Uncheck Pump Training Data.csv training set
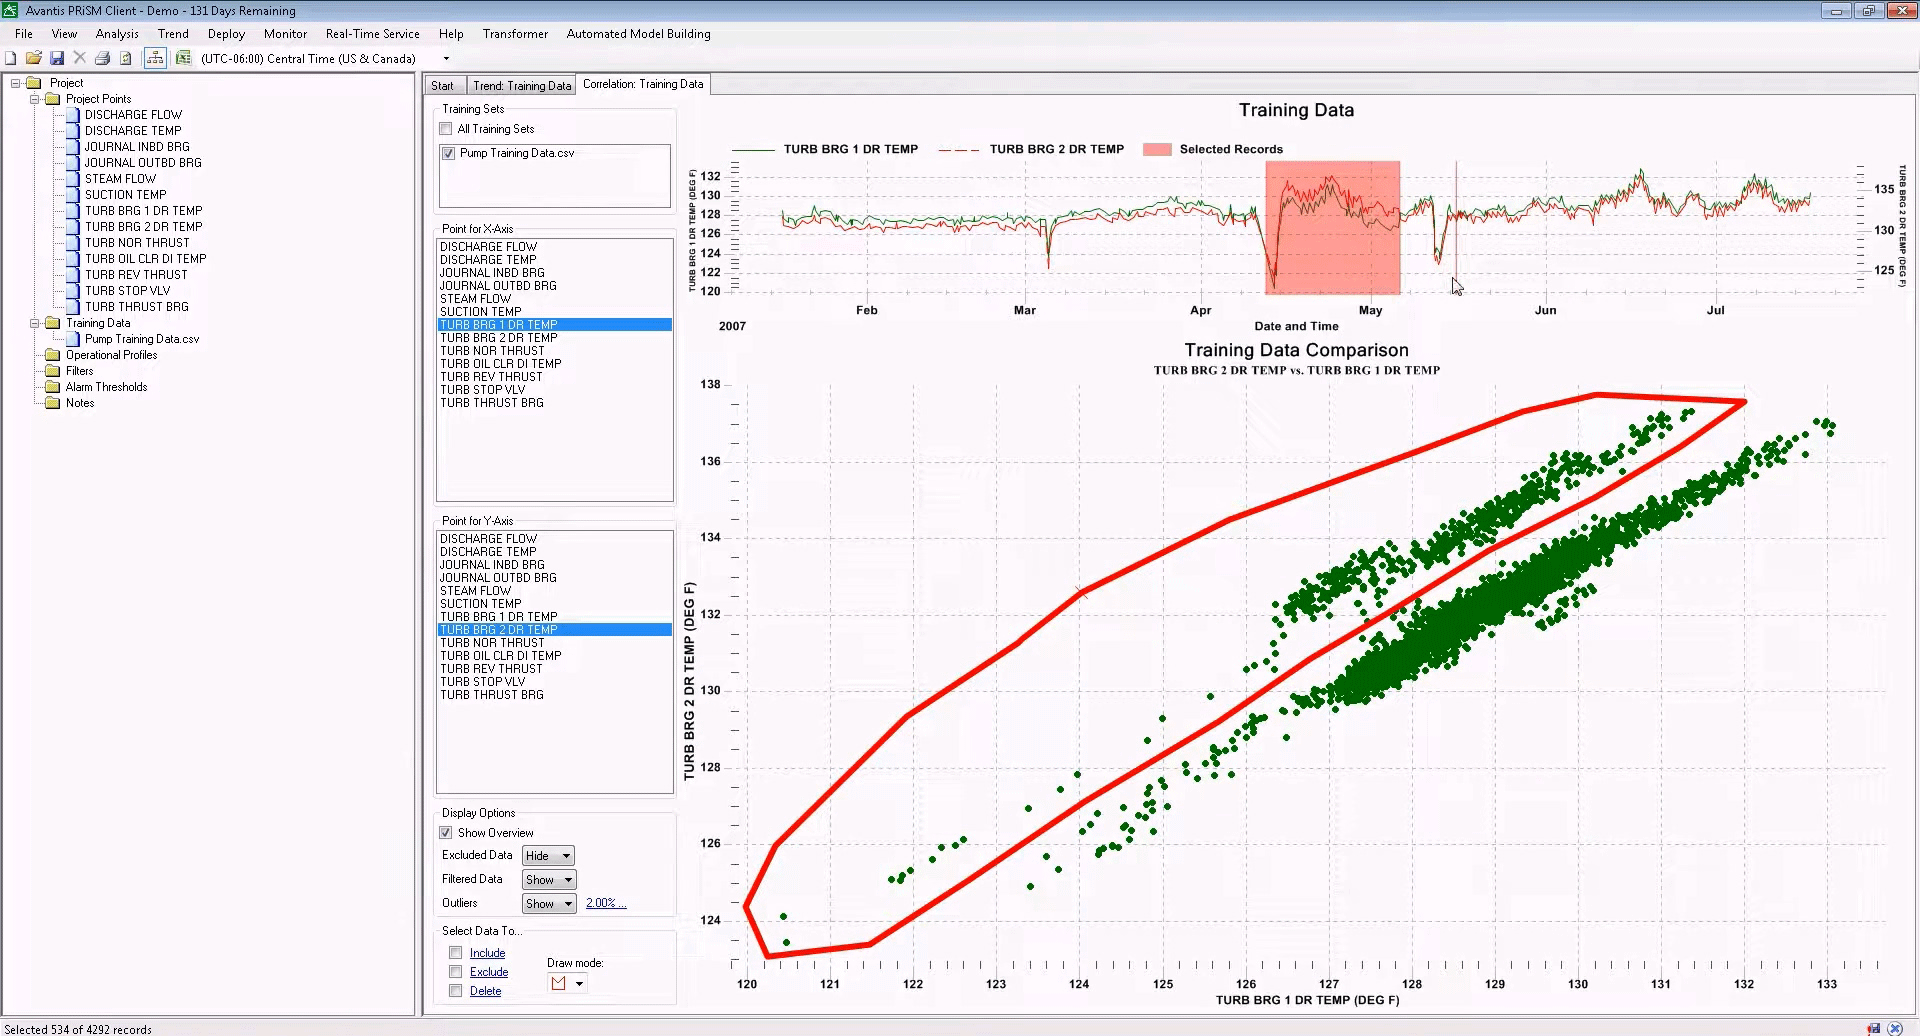This screenshot has height=1036, width=1920. tap(448, 153)
